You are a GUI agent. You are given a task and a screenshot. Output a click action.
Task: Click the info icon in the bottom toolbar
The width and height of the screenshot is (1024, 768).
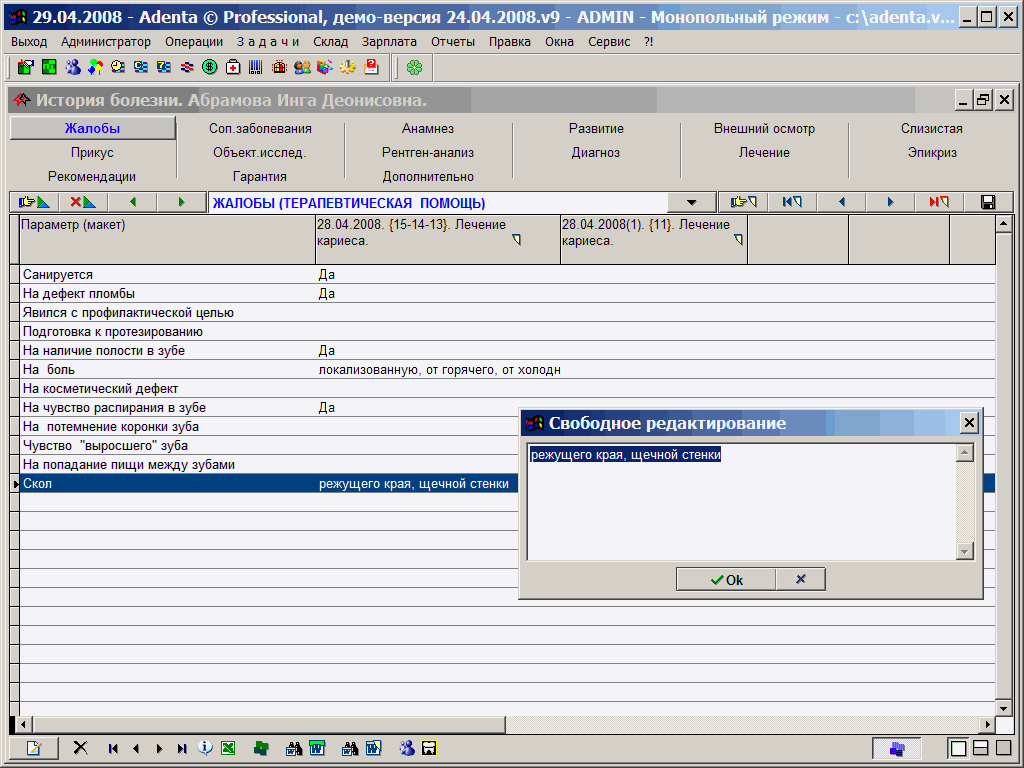tap(205, 748)
